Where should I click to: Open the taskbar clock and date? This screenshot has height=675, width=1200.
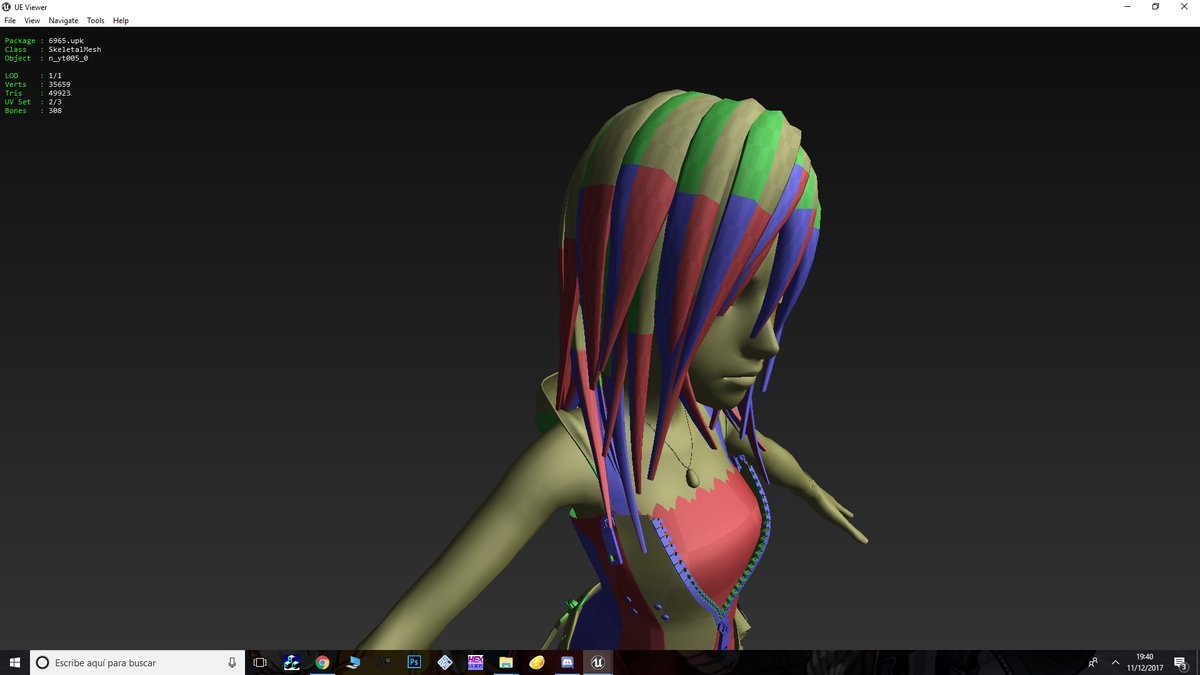pos(1144,662)
